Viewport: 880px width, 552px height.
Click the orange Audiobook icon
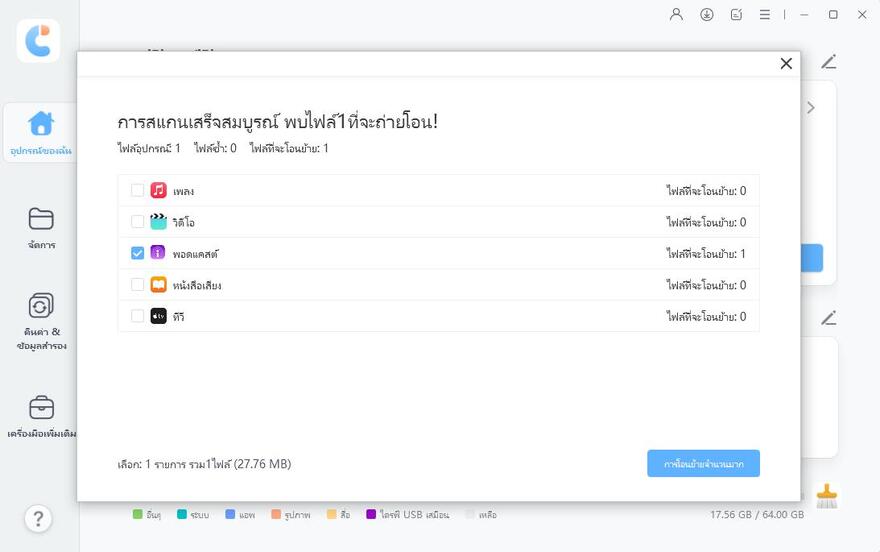[x=159, y=285]
